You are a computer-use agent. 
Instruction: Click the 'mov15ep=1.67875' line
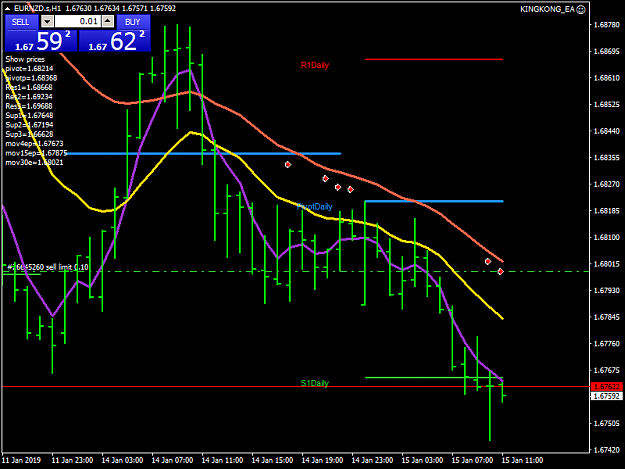click(x=36, y=153)
